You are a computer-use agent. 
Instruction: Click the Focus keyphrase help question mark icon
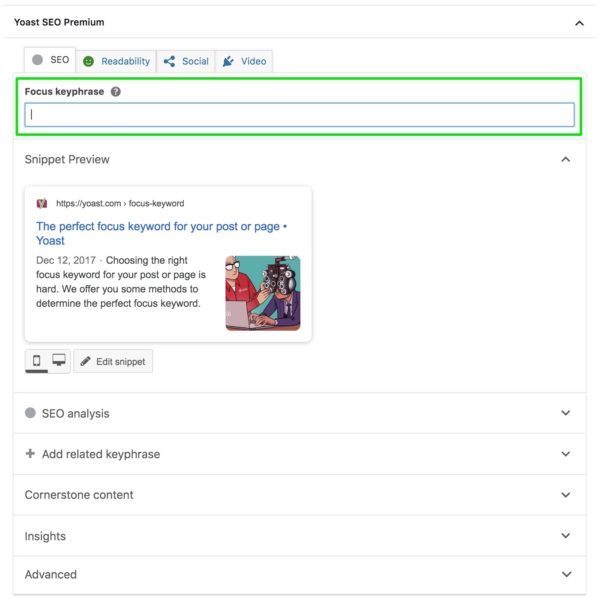116,92
